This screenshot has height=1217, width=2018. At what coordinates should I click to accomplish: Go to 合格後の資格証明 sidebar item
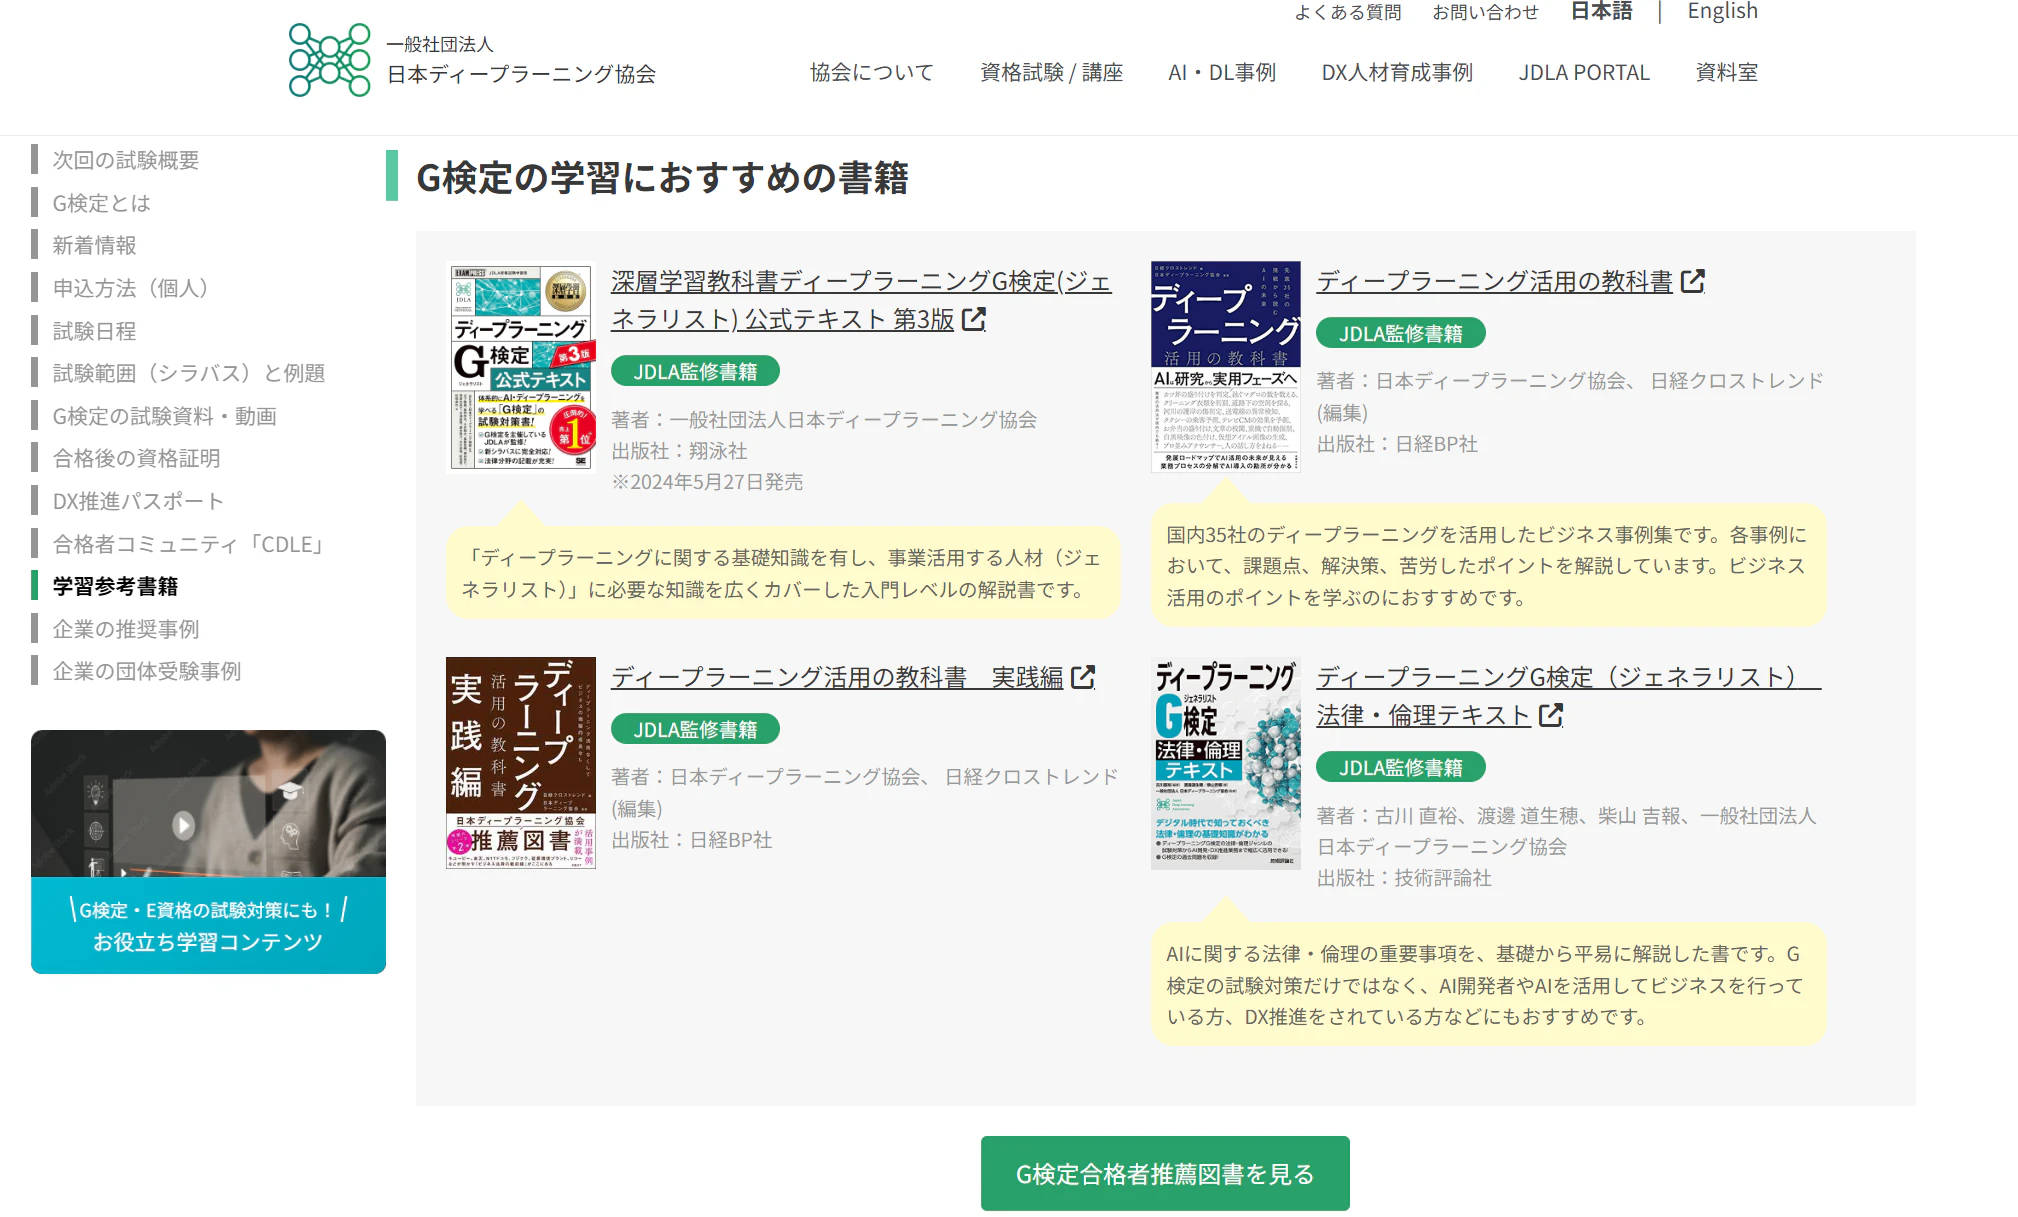click(x=137, y=458)
